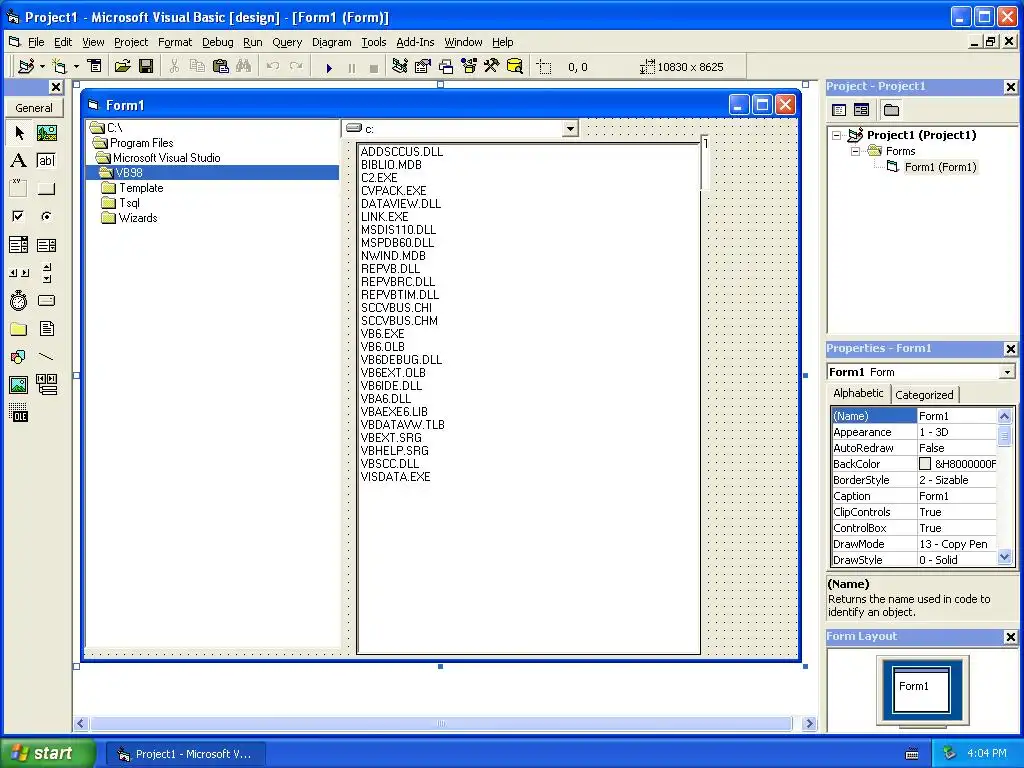The width and height of the screenshot is (1024, 768).
Task: Select the CheckBox tool in toolbox
Action: tap(19, 216)
